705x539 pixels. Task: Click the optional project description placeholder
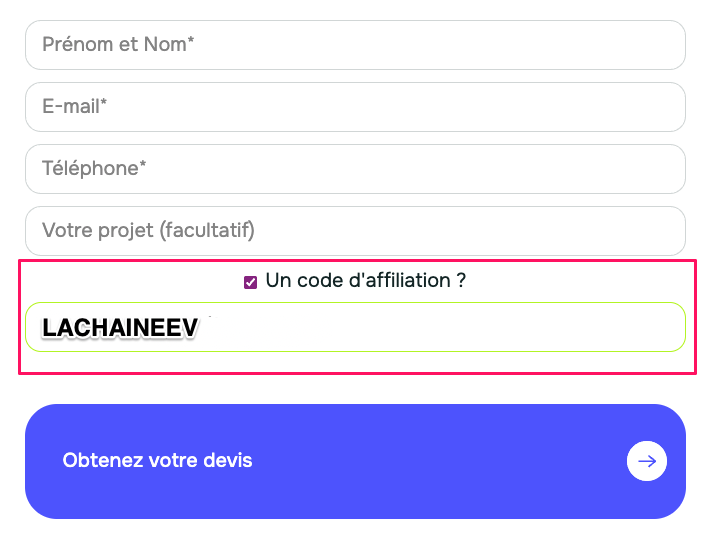point(148,230)
